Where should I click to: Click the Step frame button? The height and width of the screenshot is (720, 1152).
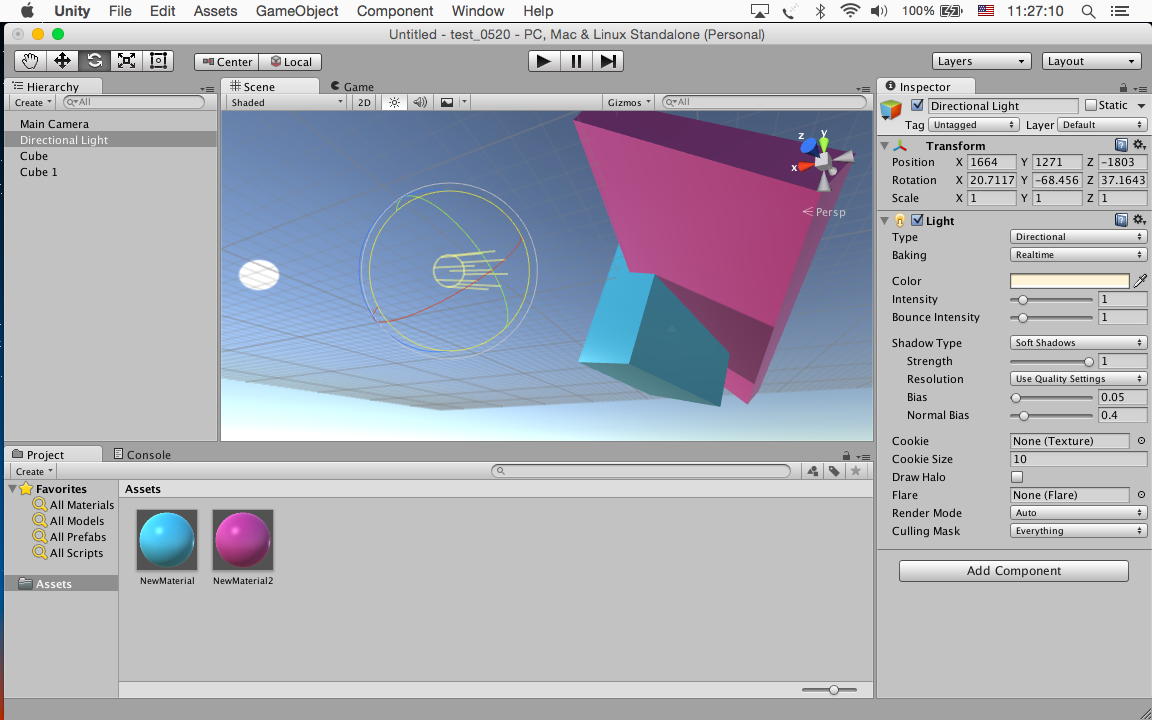pos(608,61)
